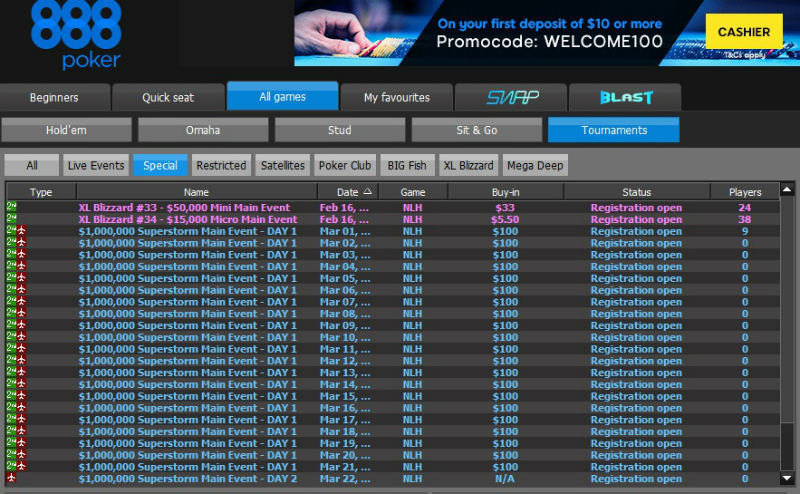Open the BLAST games tab
Image resolution: width=800 pixels, height=494 pixels.
(x=625, y=97)
